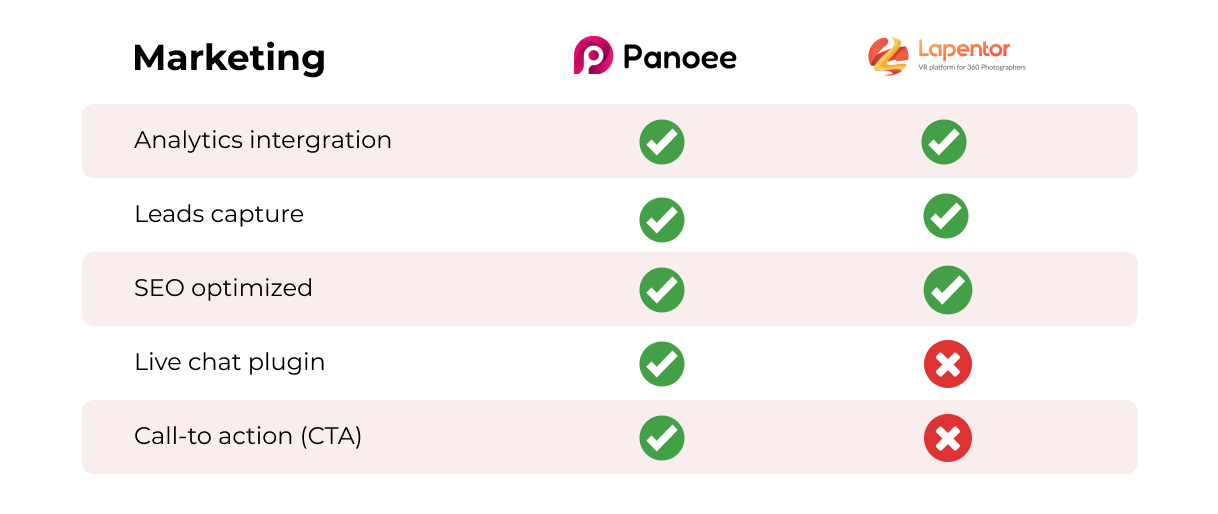Click the Panoee brand name text
The image size is (1218, 514).
680,57
